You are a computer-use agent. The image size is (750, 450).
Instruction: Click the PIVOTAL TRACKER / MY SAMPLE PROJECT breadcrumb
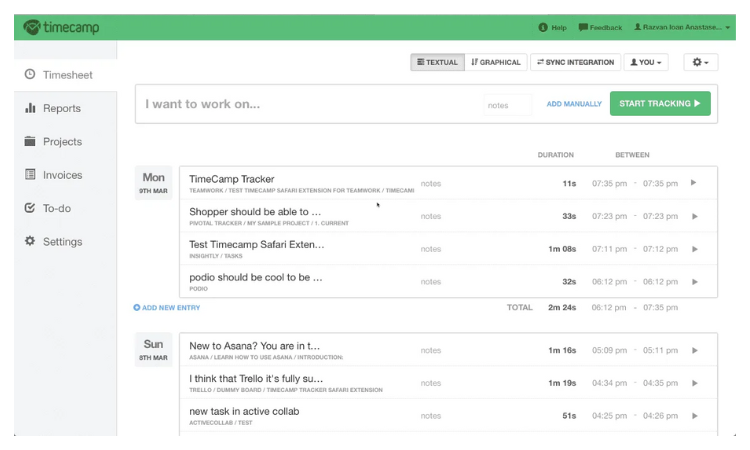click(x=269, y=223)
